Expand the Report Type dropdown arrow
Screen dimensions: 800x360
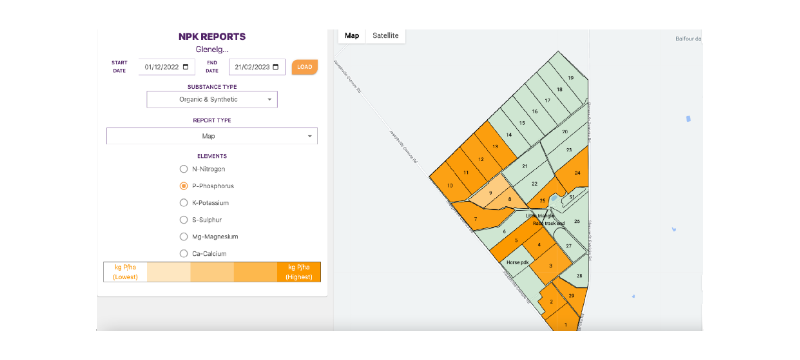click(x=309, y=136)
